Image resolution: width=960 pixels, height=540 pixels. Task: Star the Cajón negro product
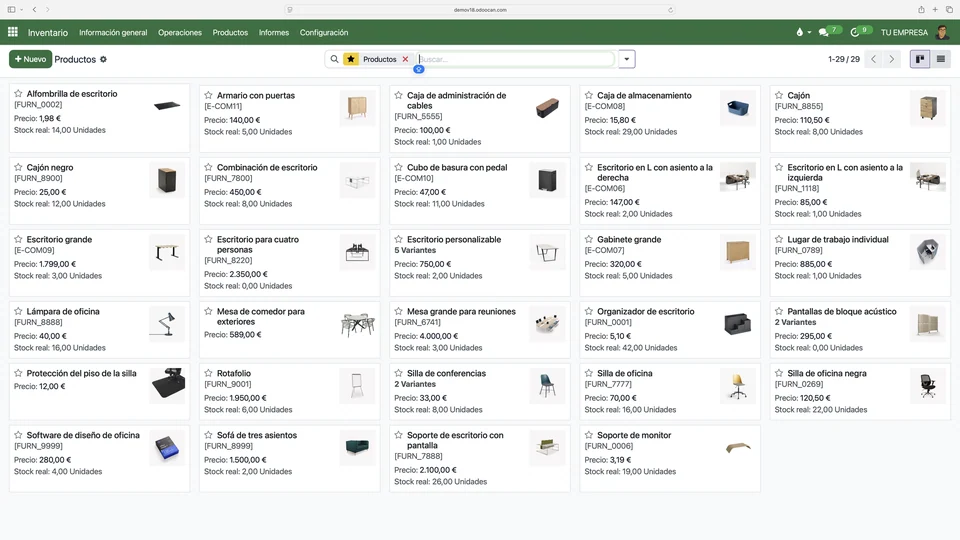[x=18, y=167]
